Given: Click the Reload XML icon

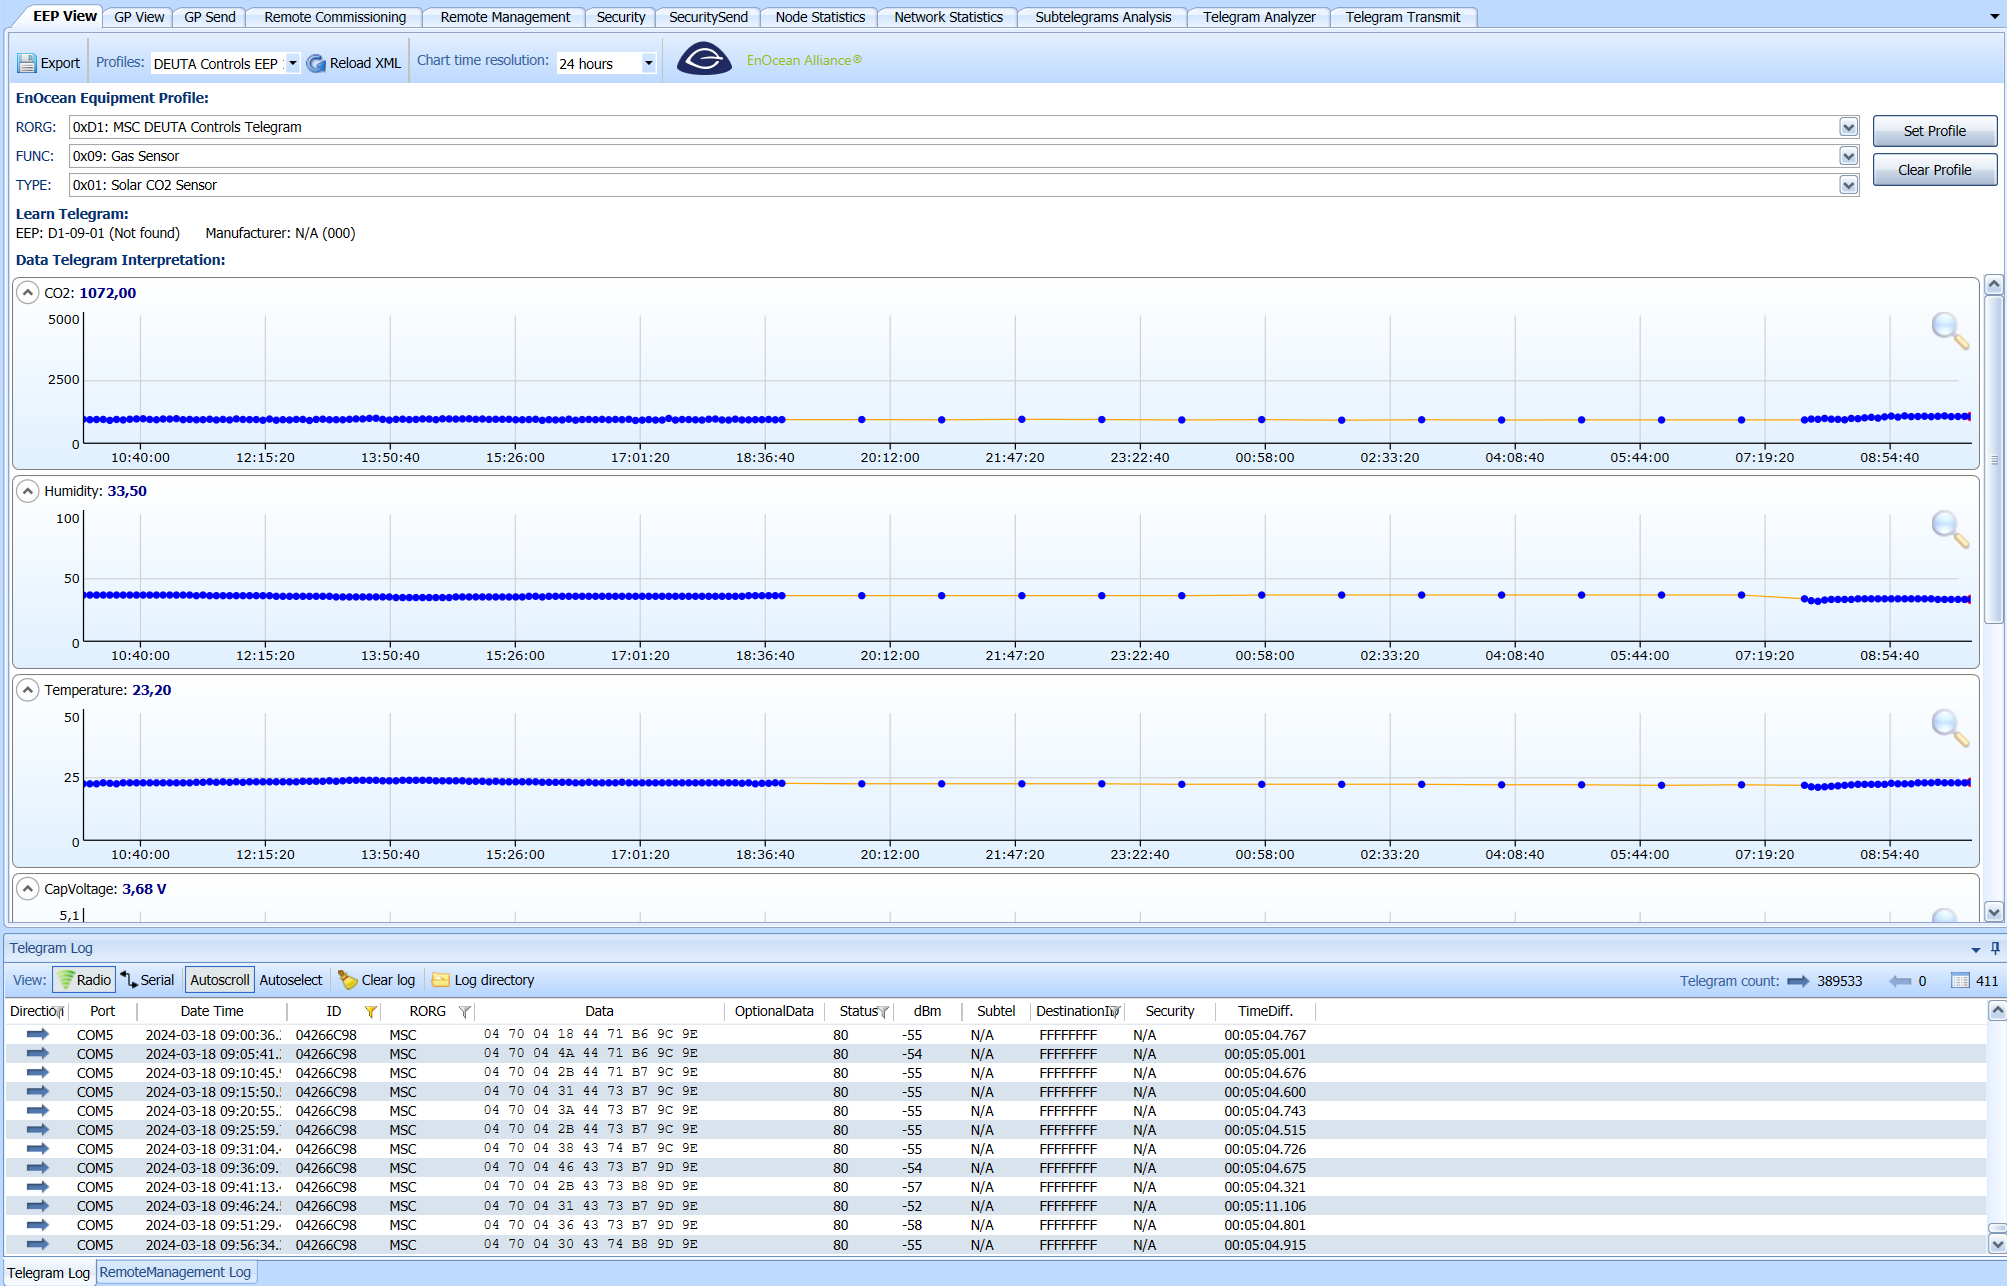Looking at the screenshot, I should 315,62.
